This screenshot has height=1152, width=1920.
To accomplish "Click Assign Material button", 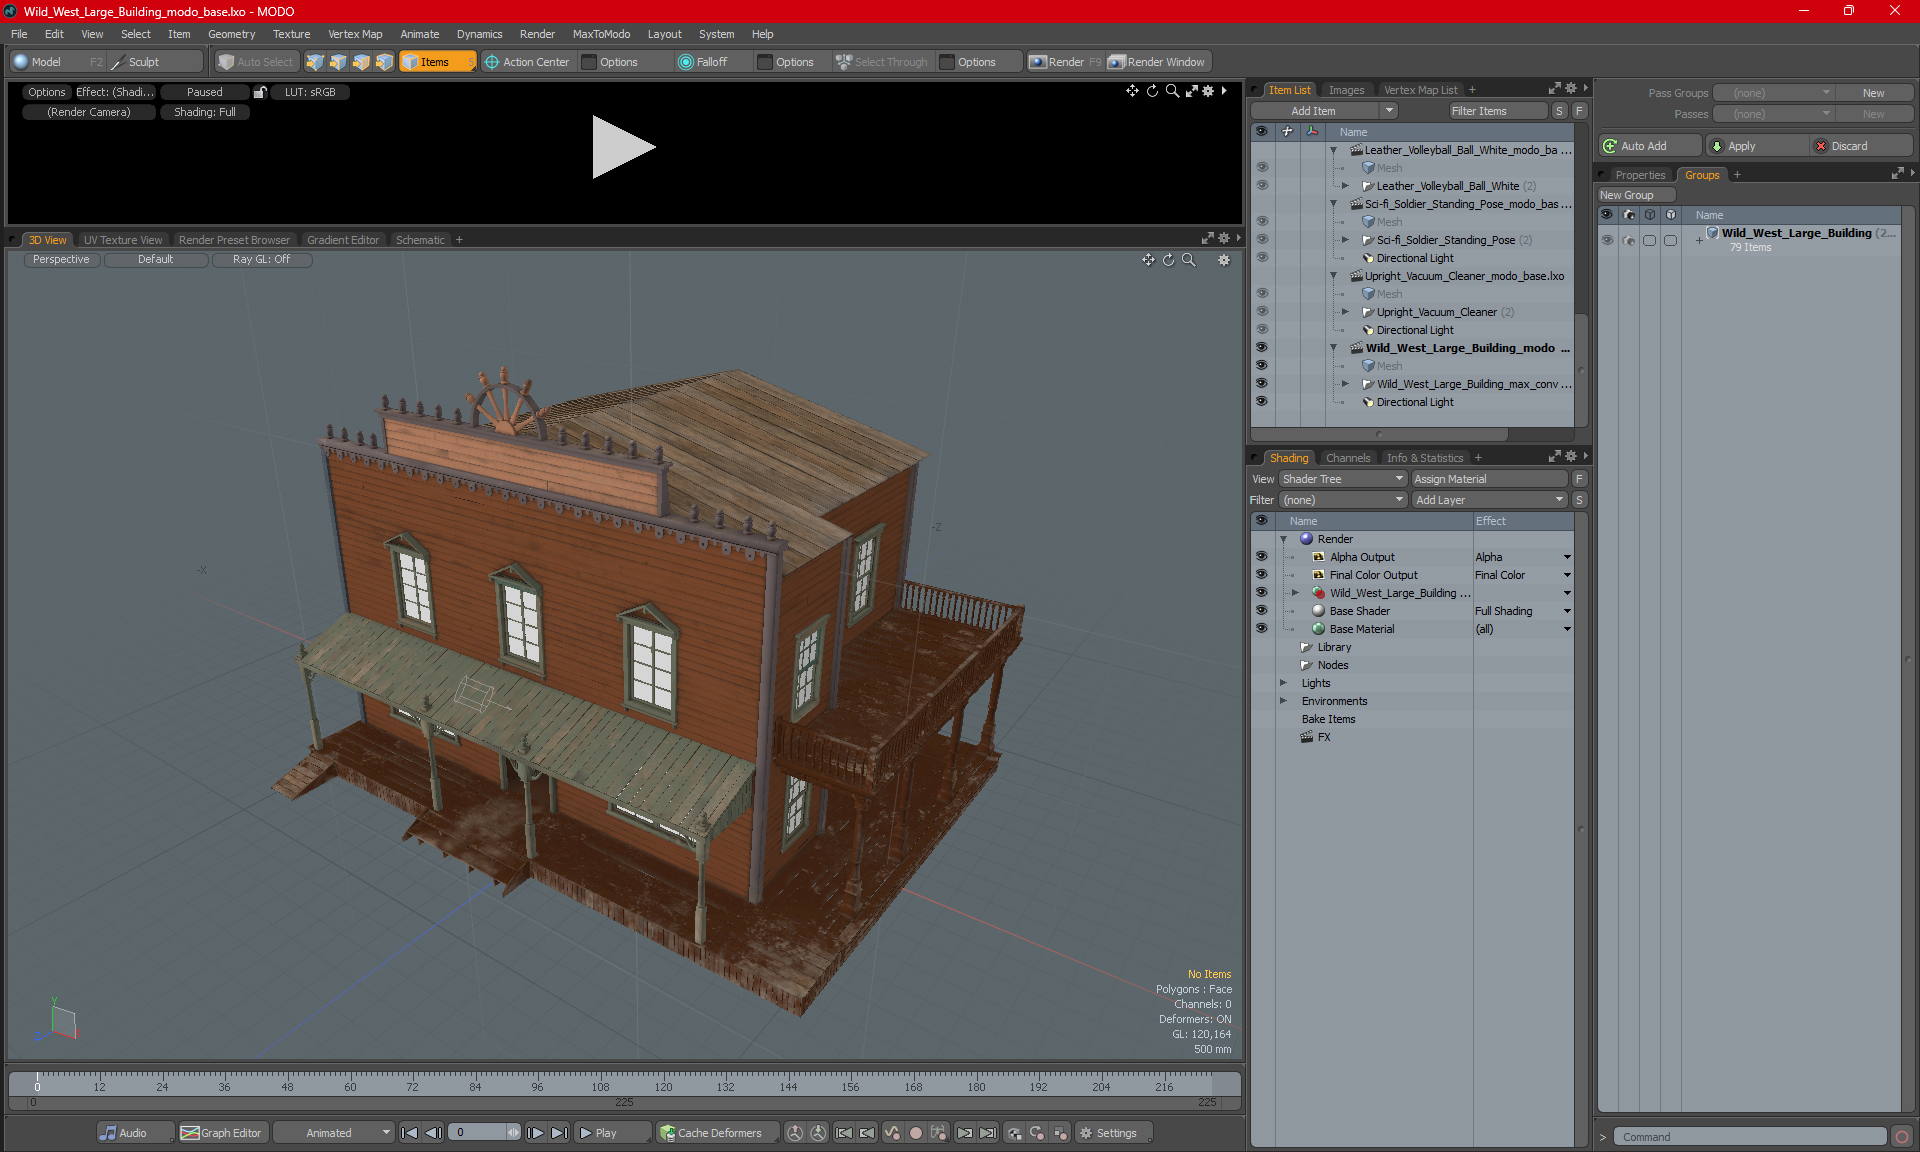I will pyautogui.click(x=1489, y=479).
